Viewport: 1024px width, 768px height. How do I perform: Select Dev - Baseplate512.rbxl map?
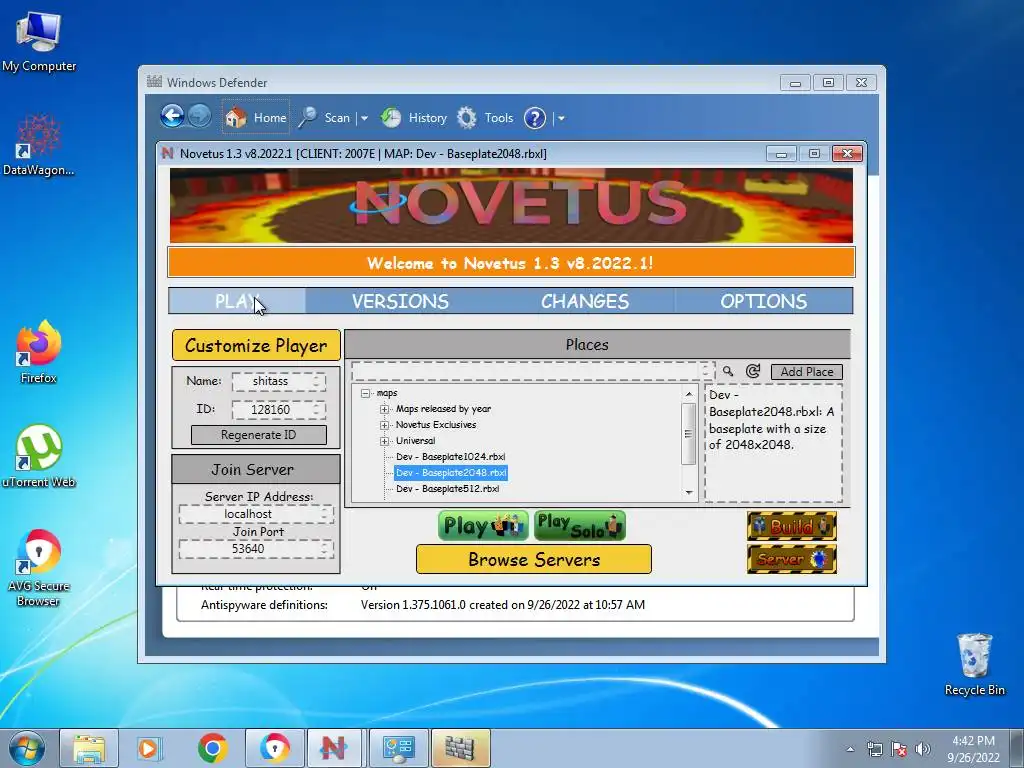point(447,488)
